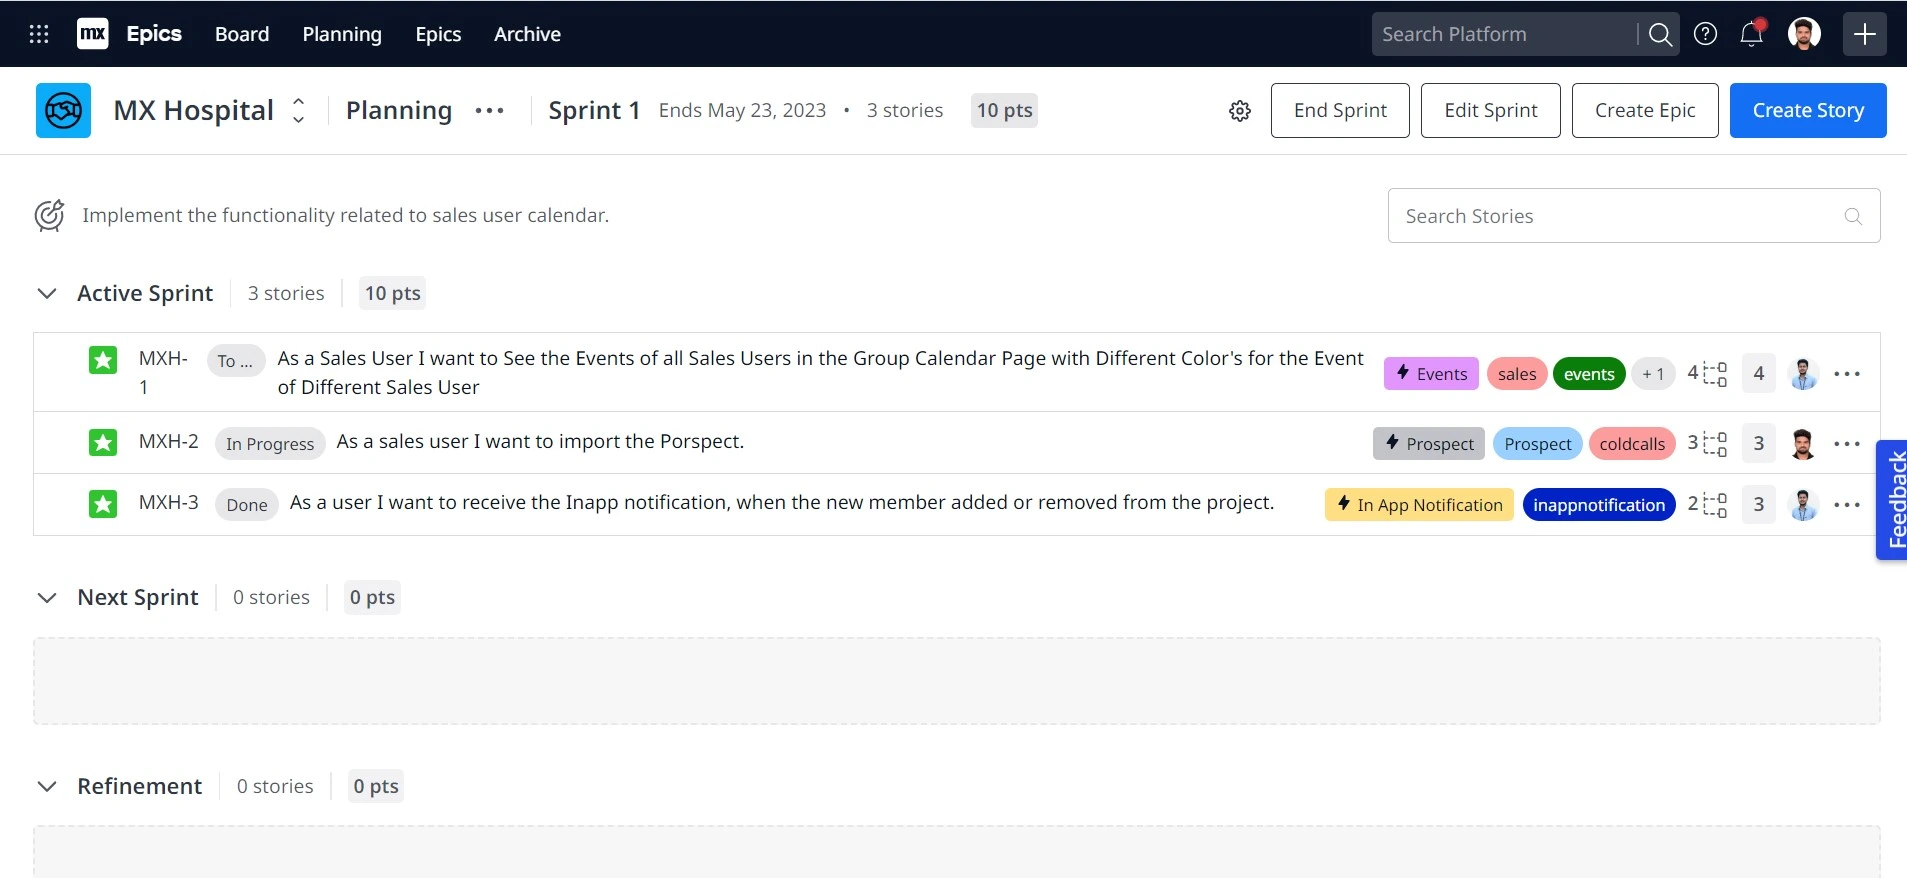Click the subtasks icon for MXH-1
1907x878 pixels.
coord(1714,374)
